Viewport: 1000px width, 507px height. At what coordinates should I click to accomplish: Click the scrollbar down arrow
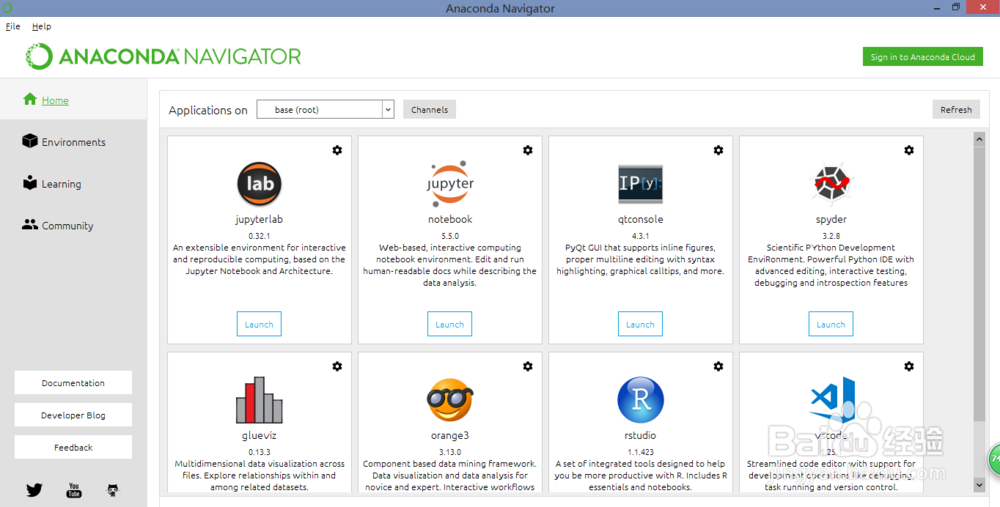coord(980,485)
